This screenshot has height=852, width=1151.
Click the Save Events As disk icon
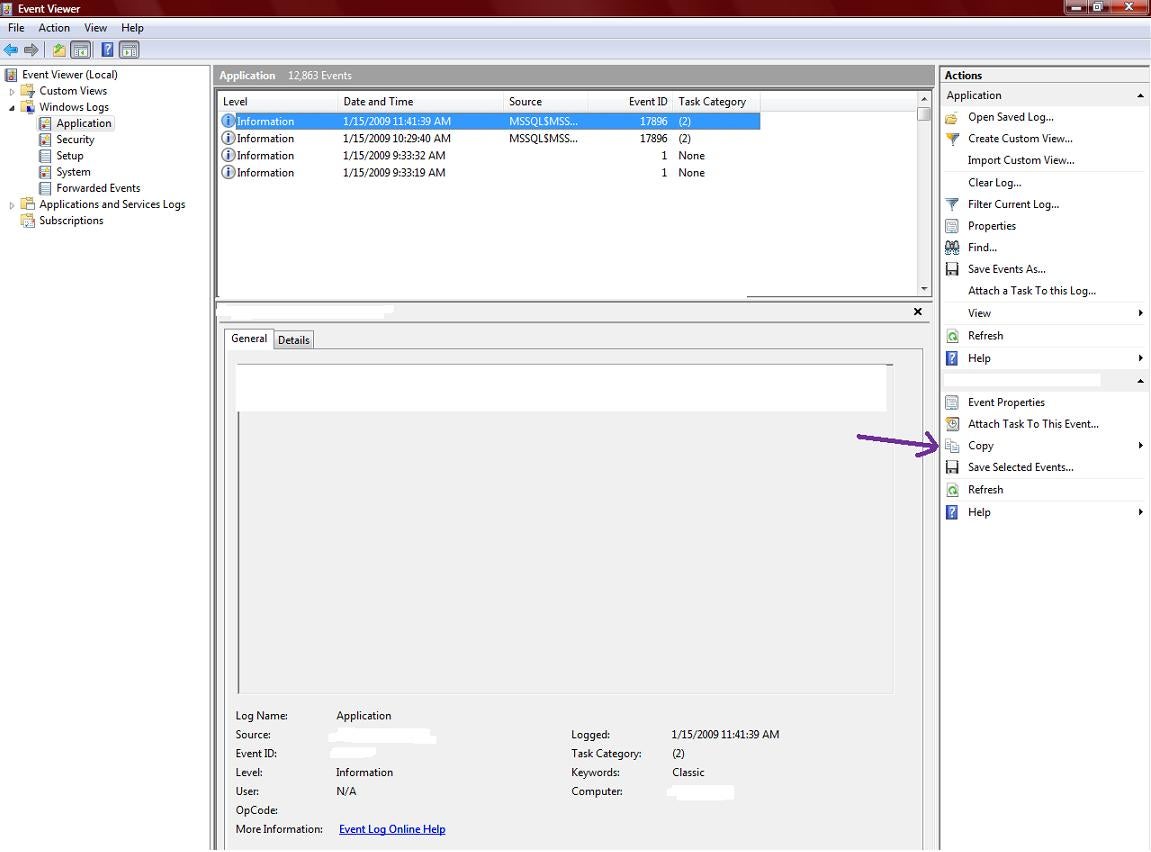(952, 269)
